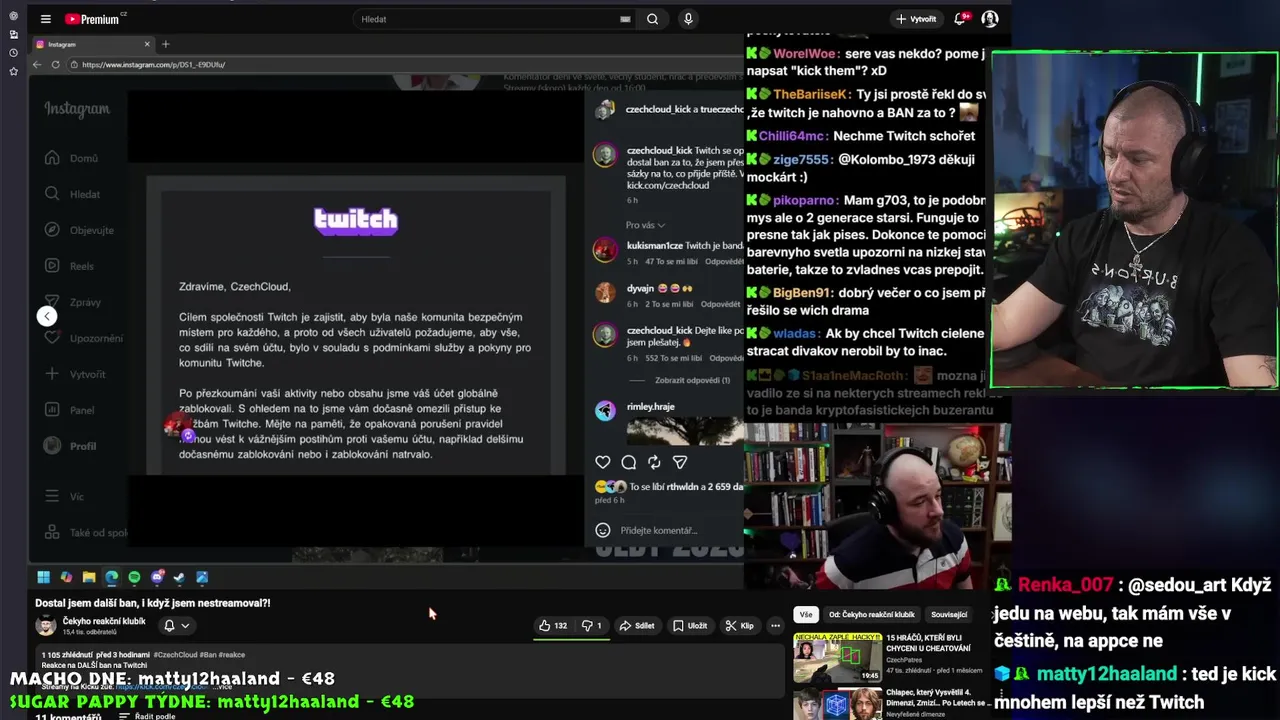Open a new browser tab with plus
Viewport: 1280px width, 720px height.
tap(166, 44)
